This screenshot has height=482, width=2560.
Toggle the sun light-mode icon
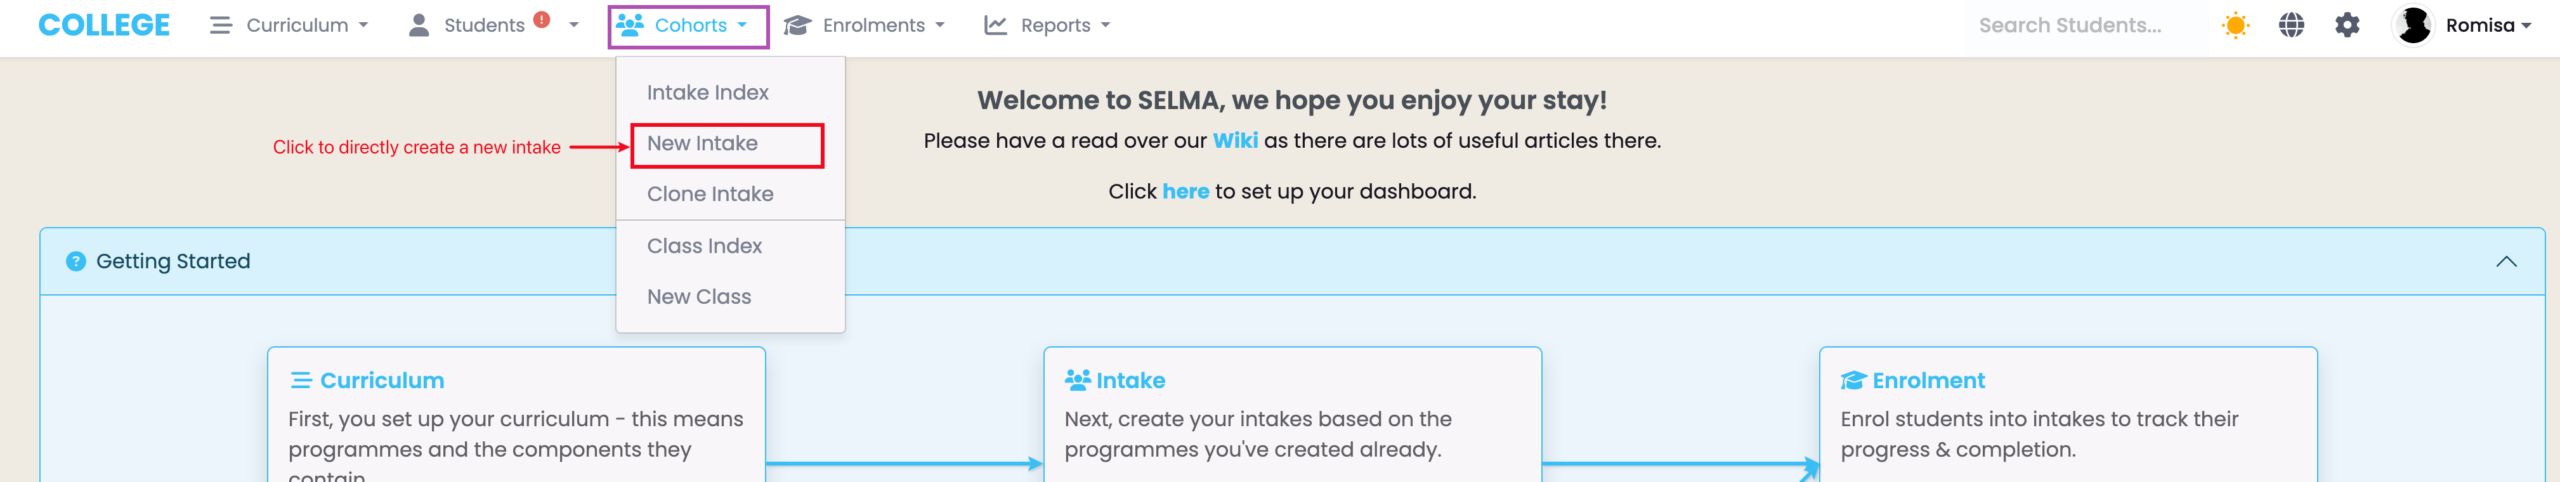2235,25
